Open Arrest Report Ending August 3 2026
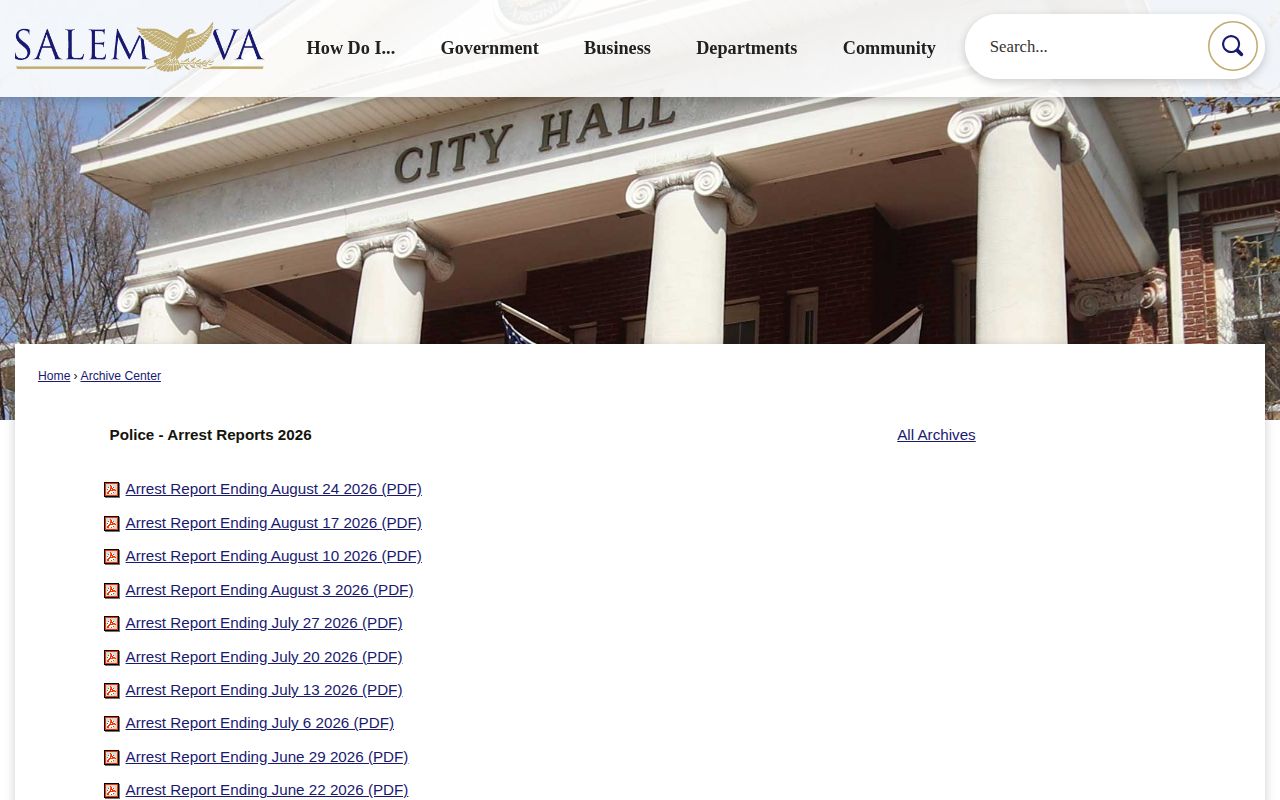Viewport: 1280px width, 800px height. coord(269,590)
